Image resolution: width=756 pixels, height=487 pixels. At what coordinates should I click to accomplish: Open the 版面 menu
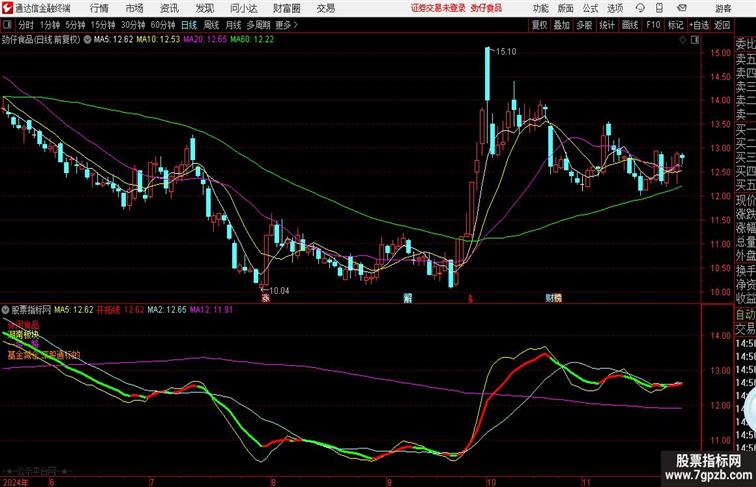point(566,8)
